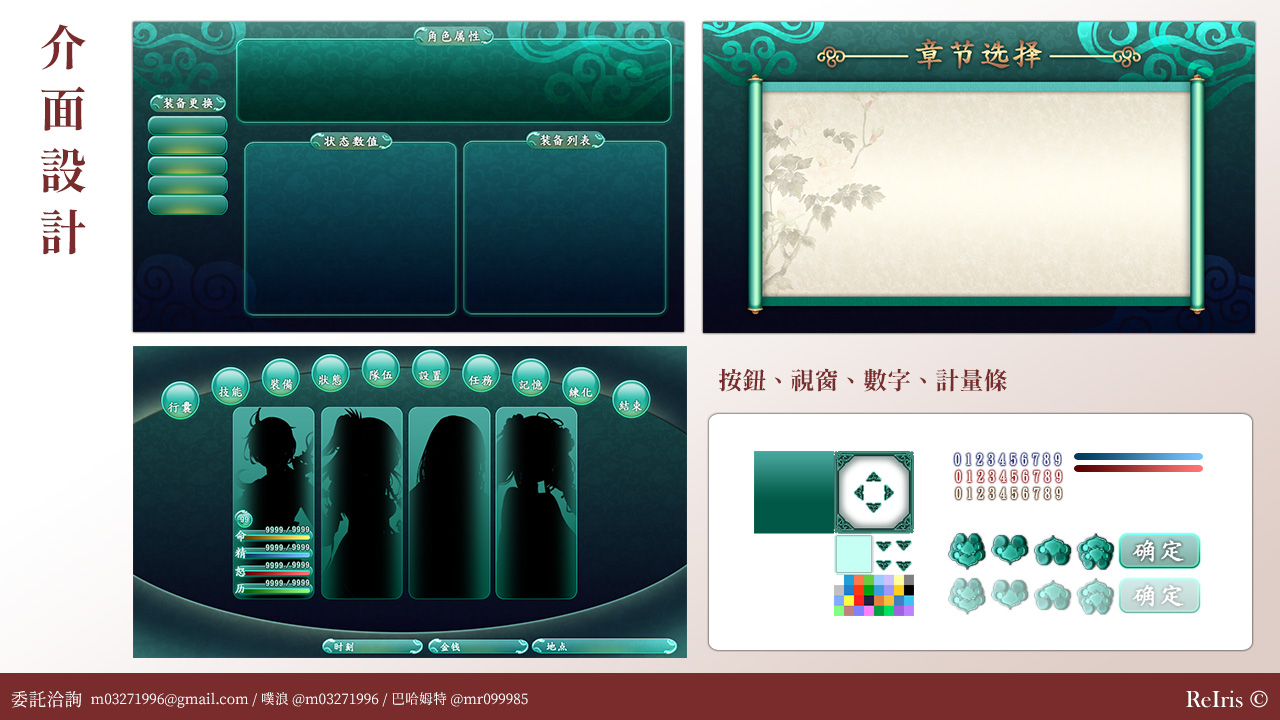Click the red gradient gauge bar

pos(1138,469)
